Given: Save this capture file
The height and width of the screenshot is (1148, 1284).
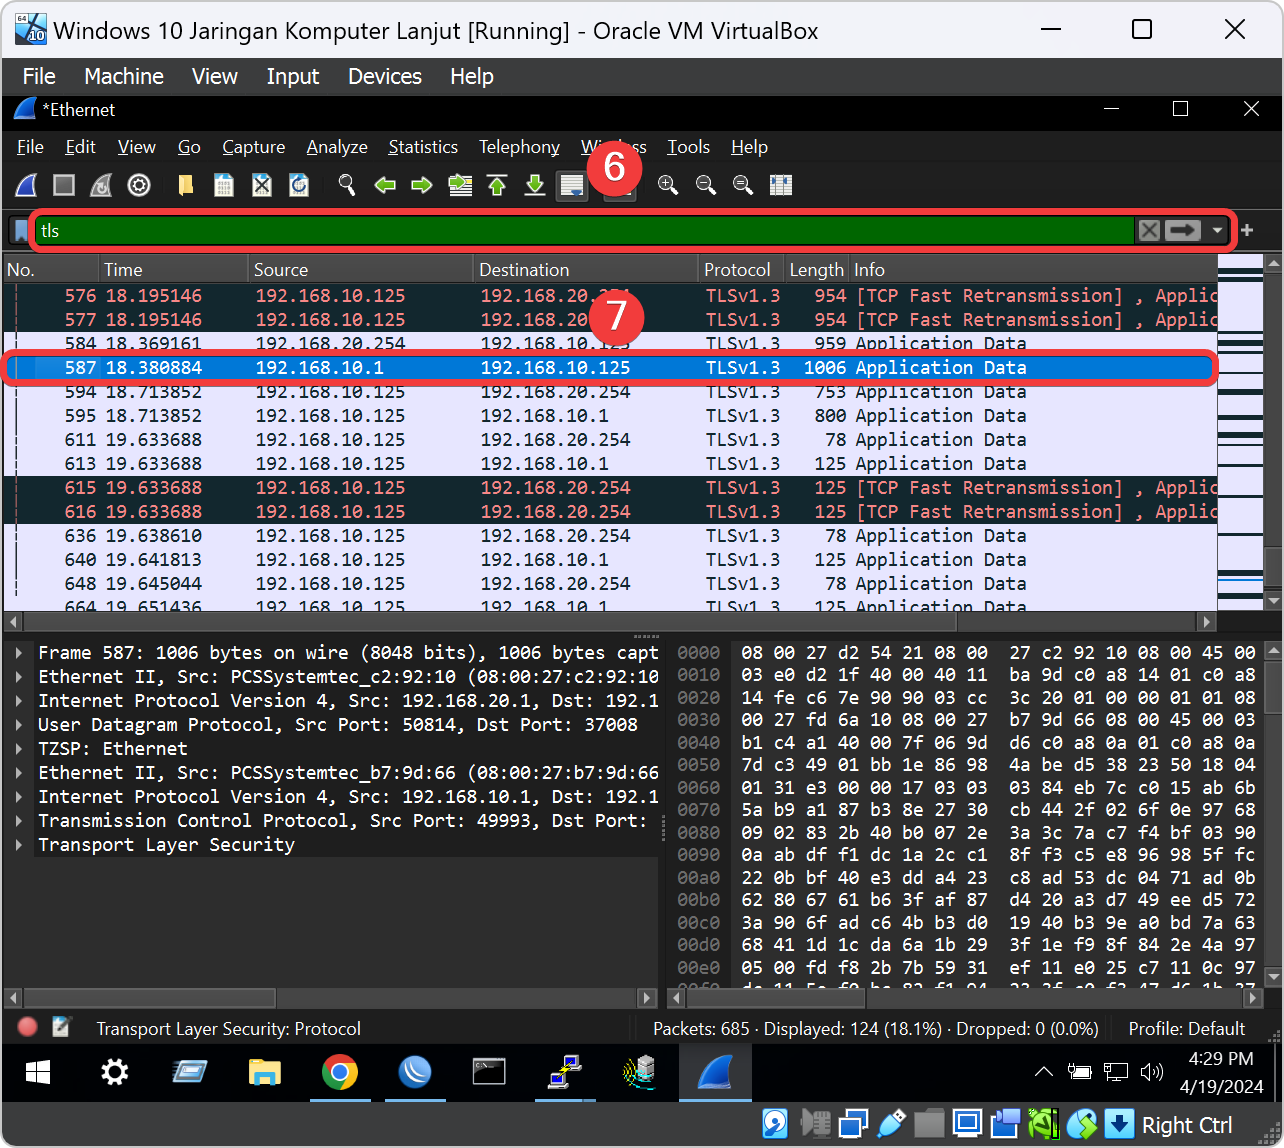Looking at the screenshot, I should coord(224,185).
